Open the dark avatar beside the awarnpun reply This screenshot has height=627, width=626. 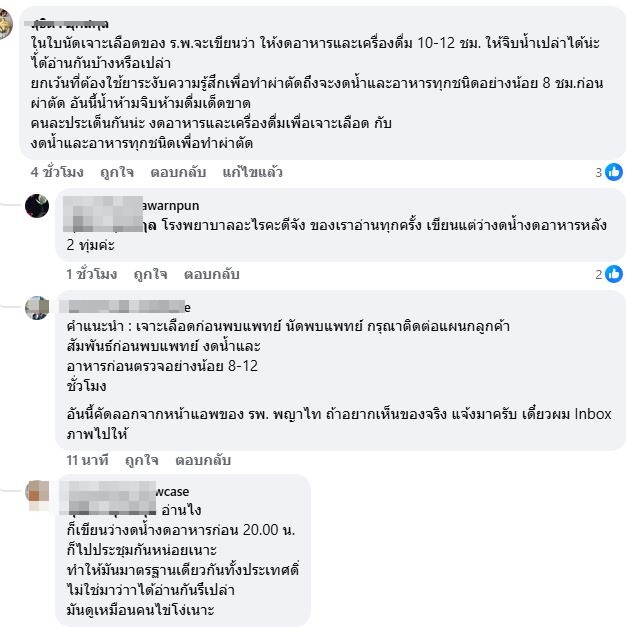(37, 206)
